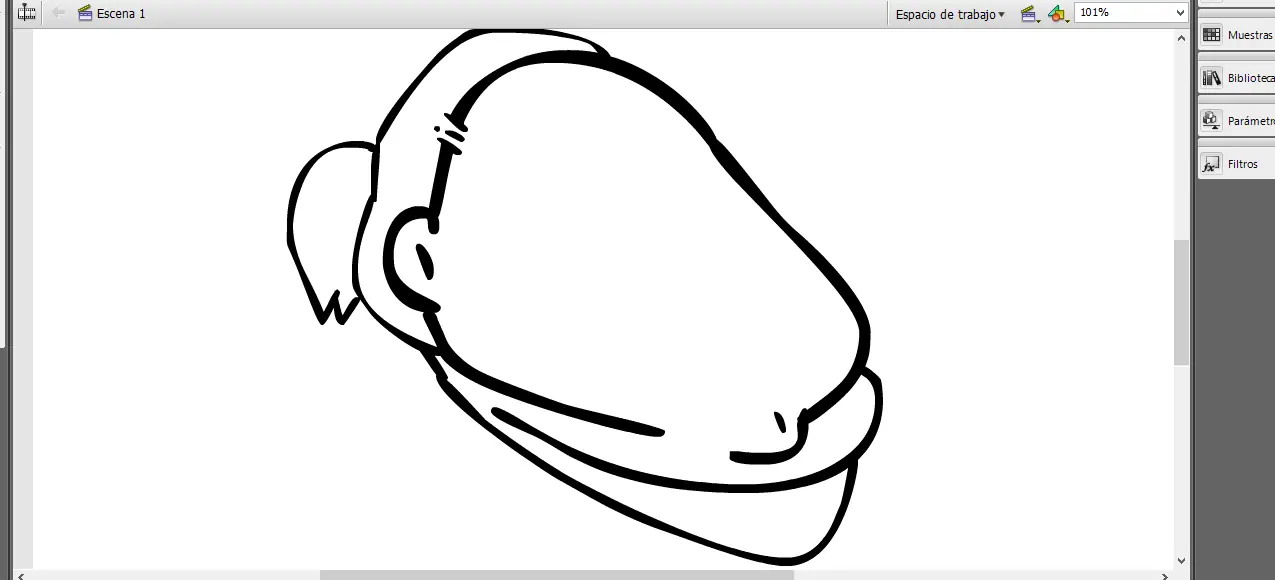Open the Espacio de trabajo workspace menu
The height and width of the screenshot is (580, 1275).
click(x=950, y=14)
